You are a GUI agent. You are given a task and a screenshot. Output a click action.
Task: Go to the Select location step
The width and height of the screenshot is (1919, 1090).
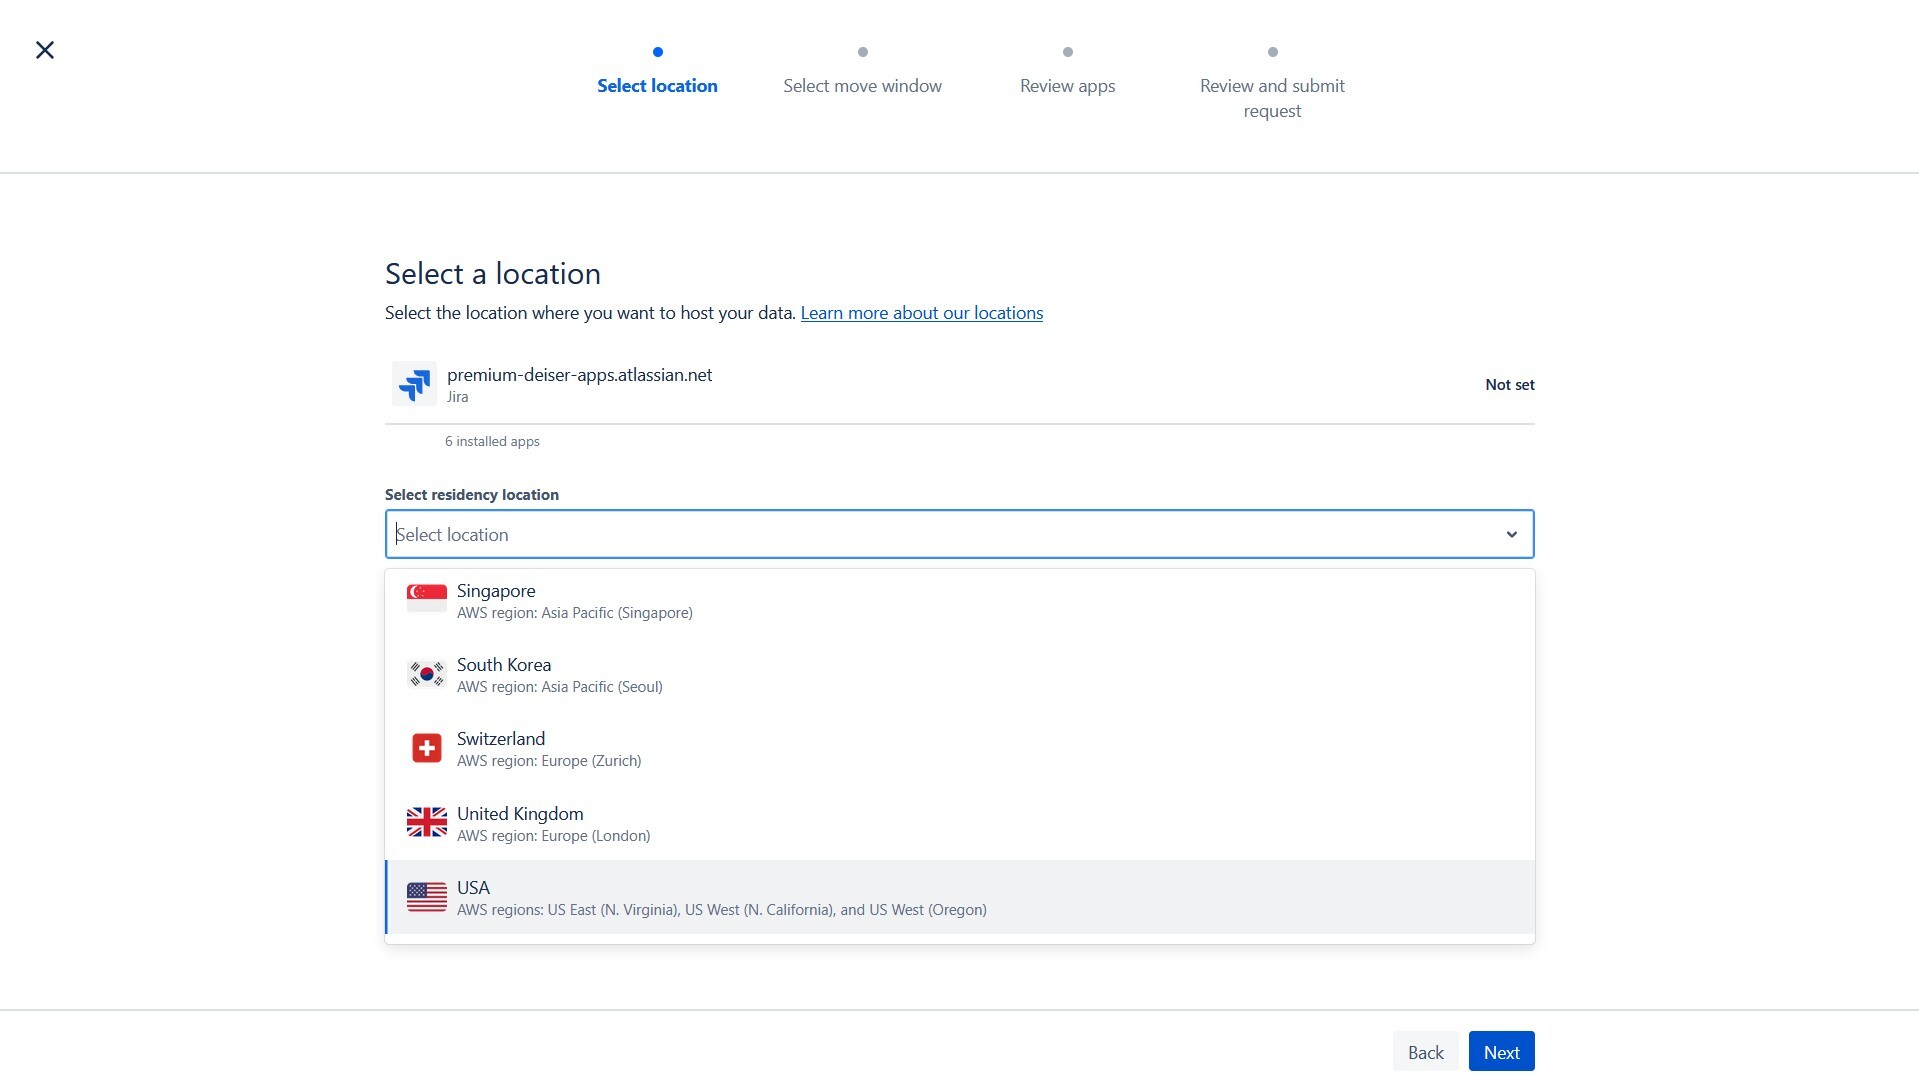[x=657, y=86]
